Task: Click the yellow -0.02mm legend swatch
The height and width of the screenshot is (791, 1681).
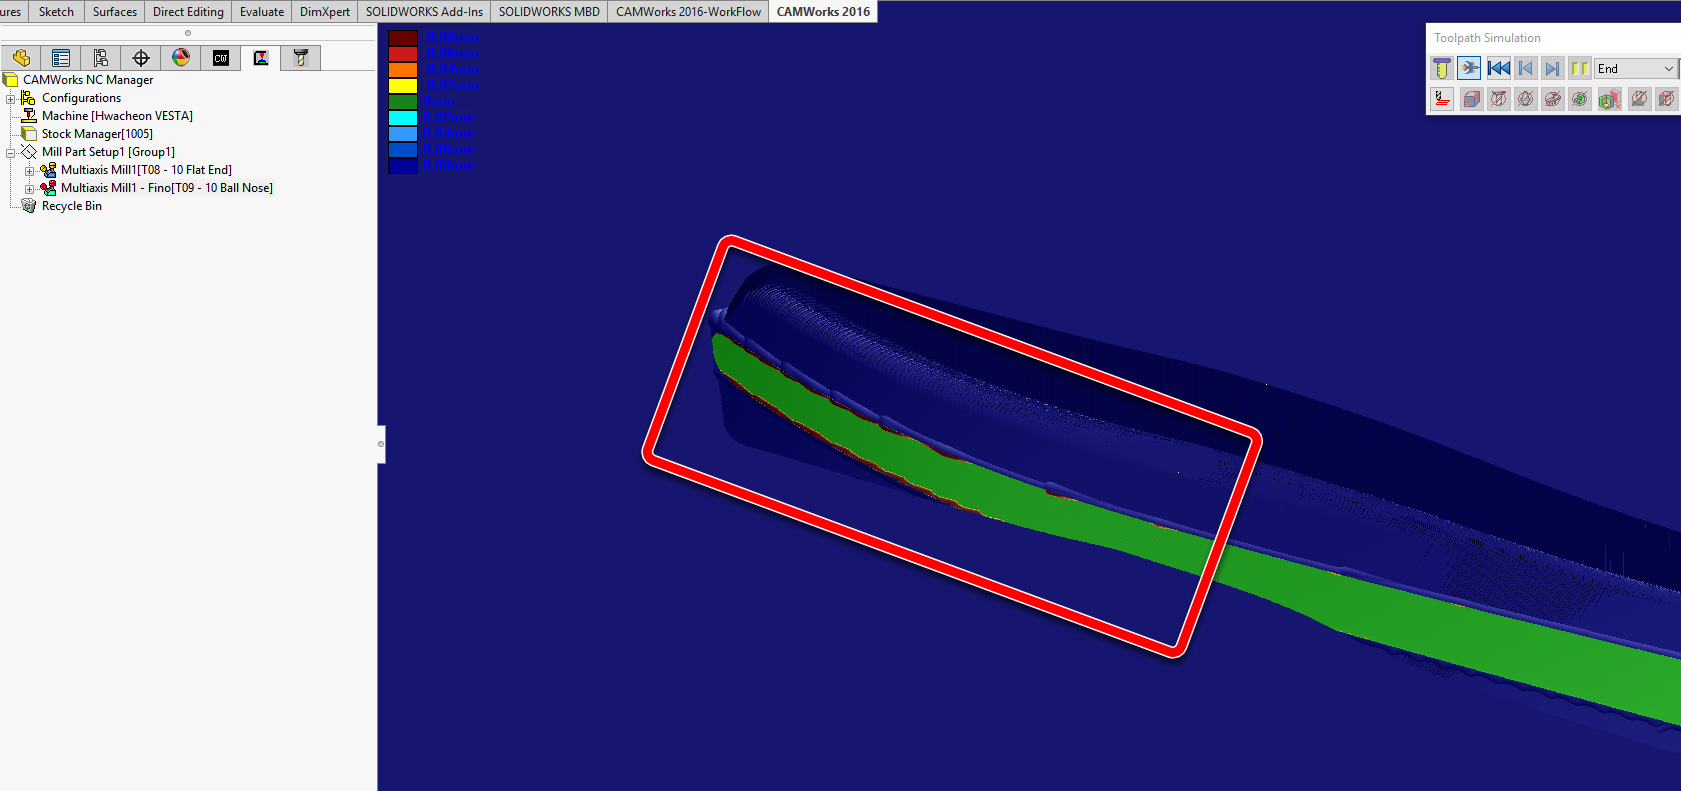Action: point(403,86)
